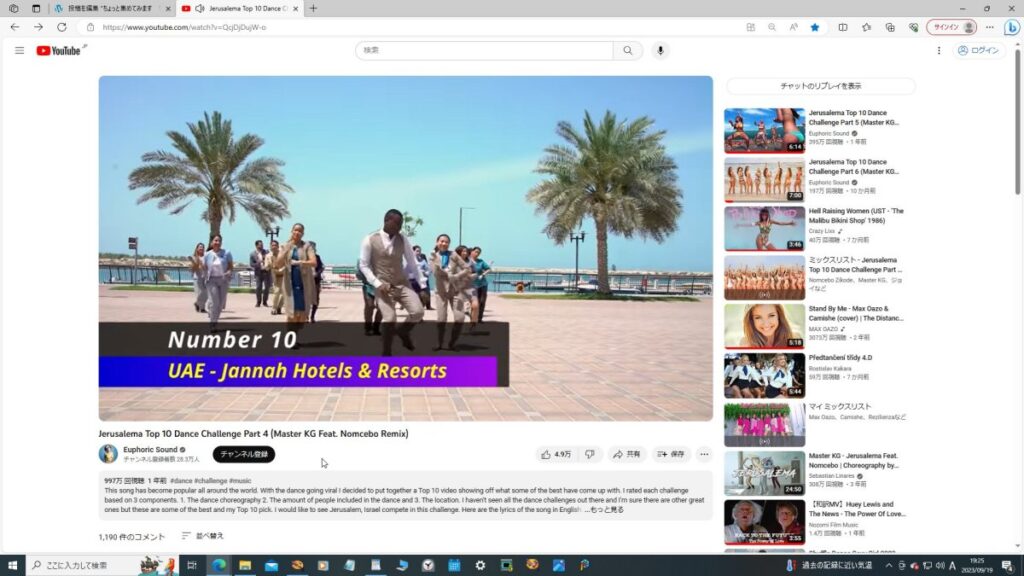Start Read Aloud from the address bar

pyautogui.click(x=793, y=27)
